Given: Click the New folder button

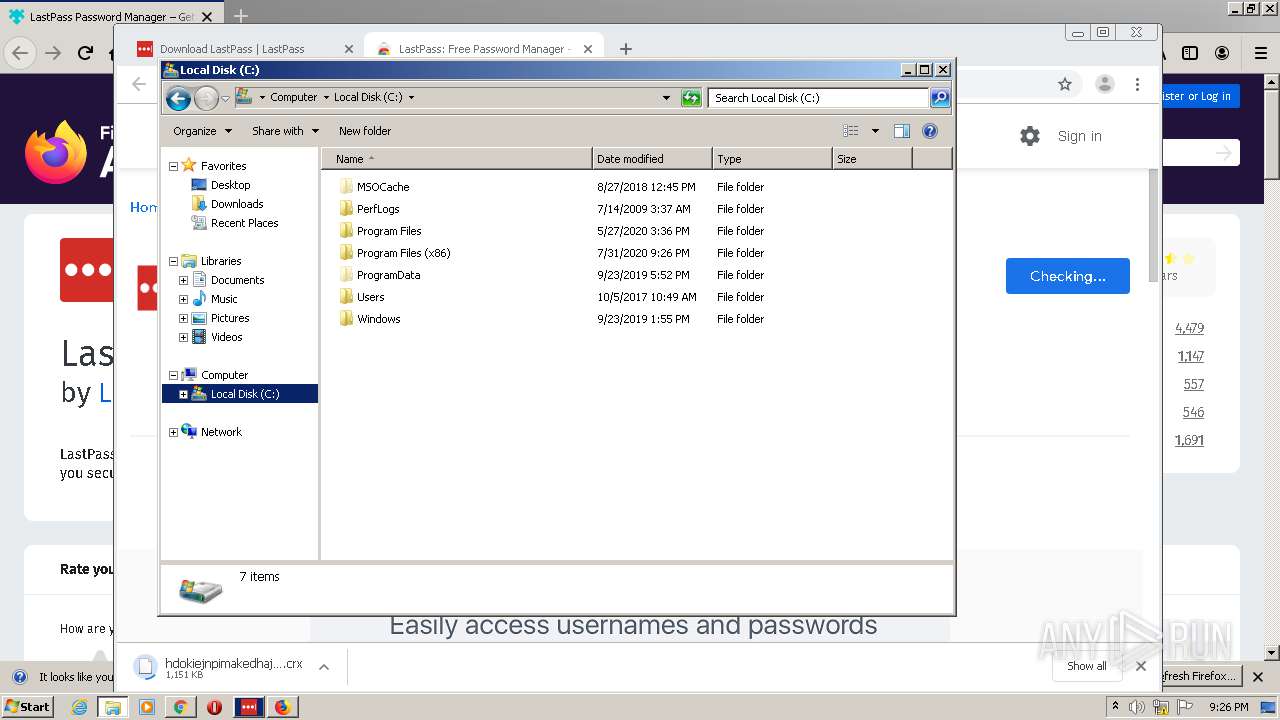Looking at the screenshot, I should (365, 131).
